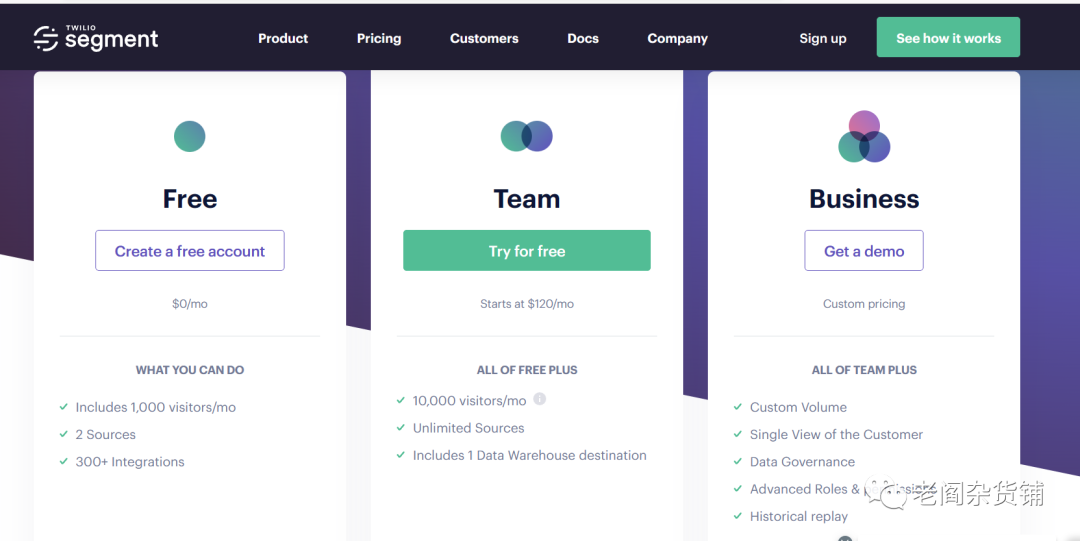1080x541 pixels.
Task: Click ALL OF TEAM PLUS label
Action: click(x=864, y=370)
